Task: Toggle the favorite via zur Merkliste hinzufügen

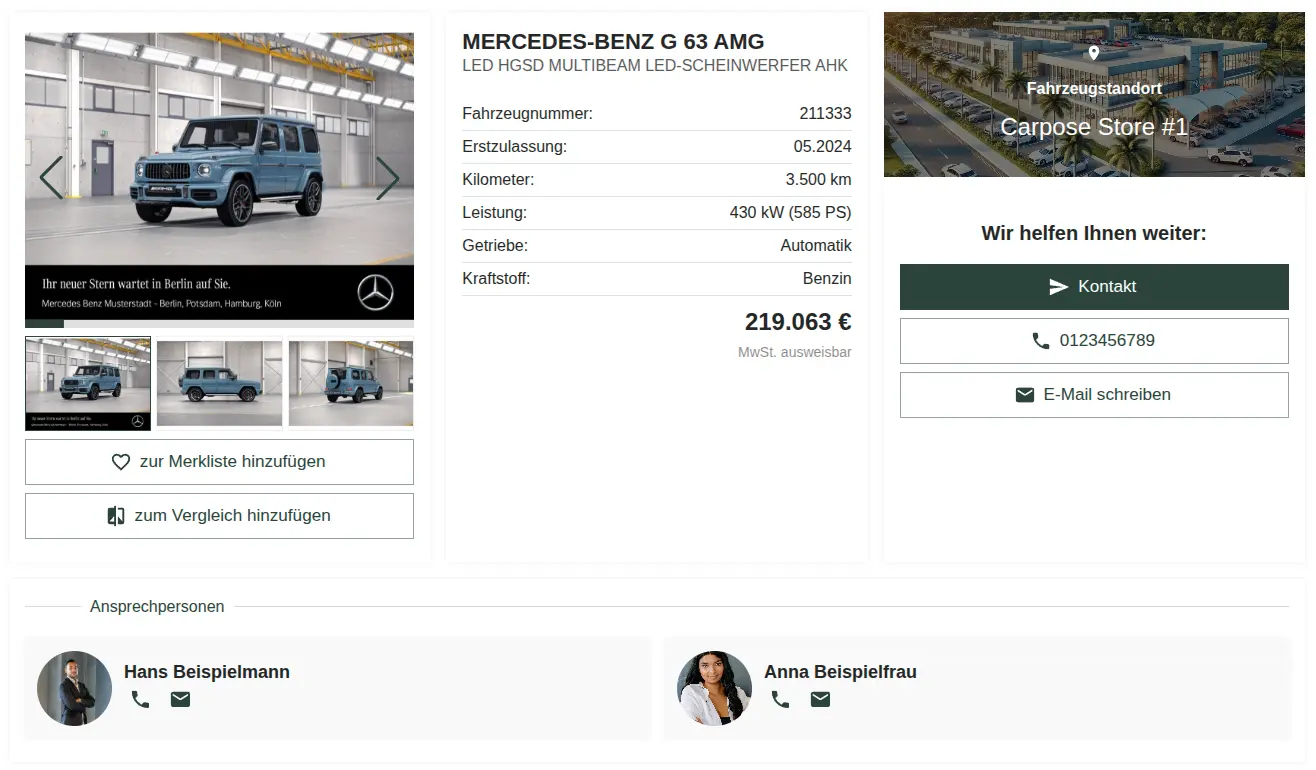Action: 219,461
